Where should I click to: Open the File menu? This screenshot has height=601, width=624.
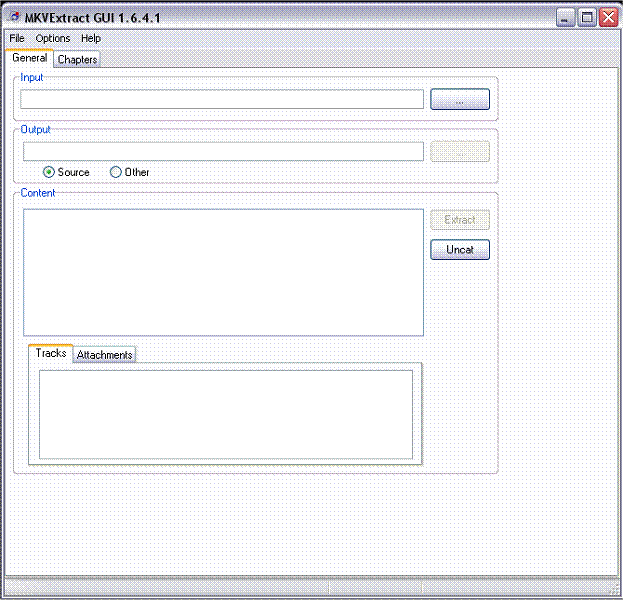[x=17, y=38]
